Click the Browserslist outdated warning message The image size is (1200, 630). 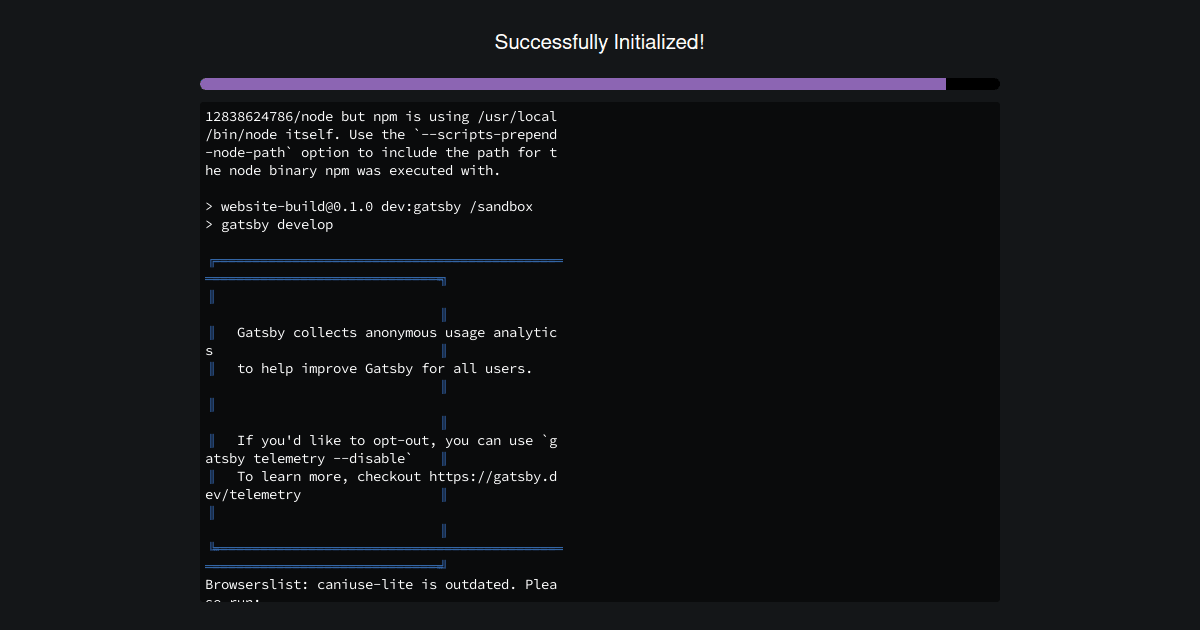(380, 584)
